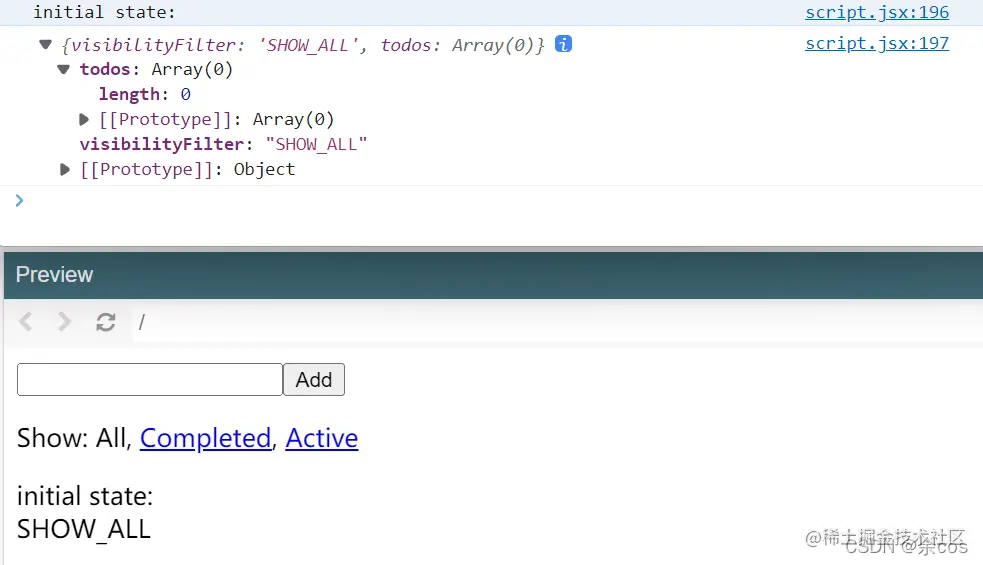Focus the new todo text input
983x565 pixels.
[150, 379]
